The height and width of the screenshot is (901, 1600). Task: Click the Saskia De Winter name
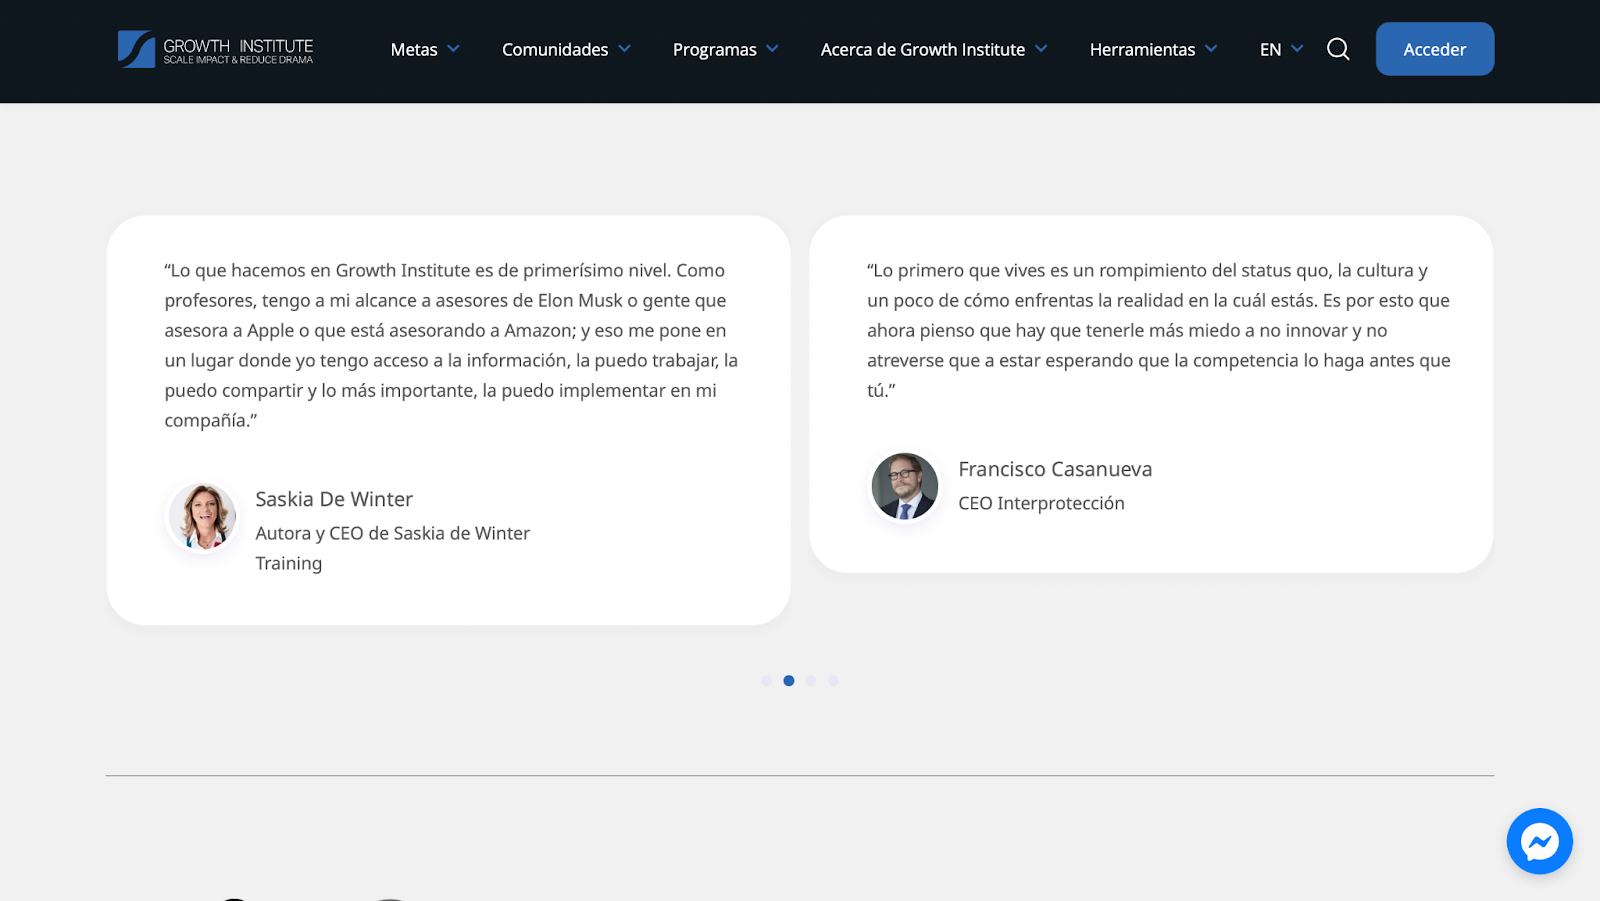(x=334, y=499)
